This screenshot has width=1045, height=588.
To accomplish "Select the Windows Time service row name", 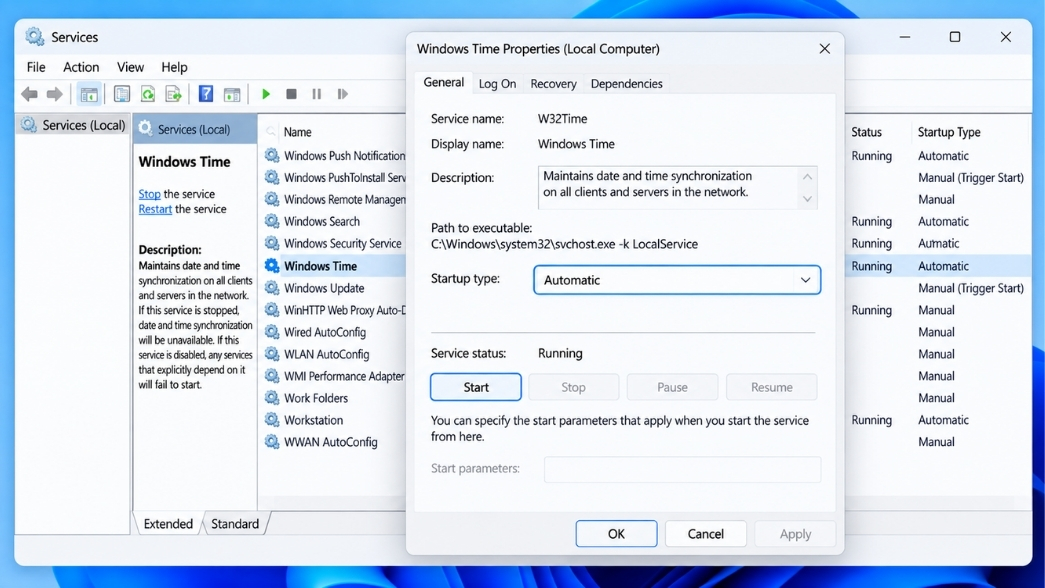I will click(x=321, y=266).
